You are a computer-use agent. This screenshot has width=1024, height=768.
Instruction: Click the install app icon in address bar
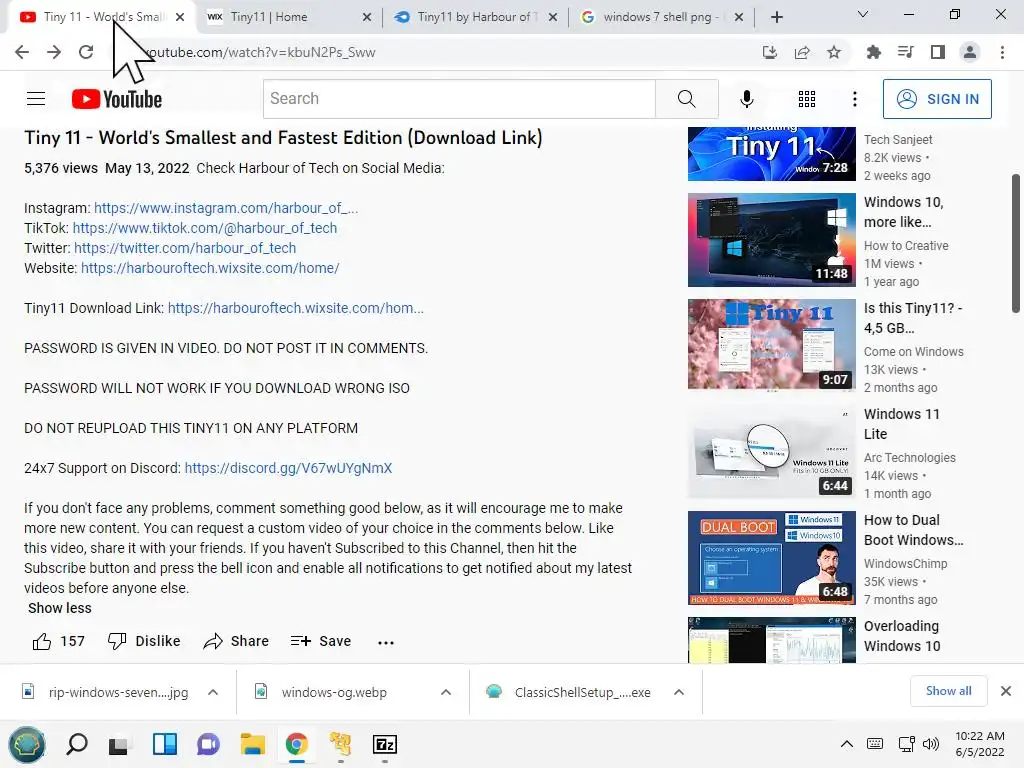tap(770, 52)
